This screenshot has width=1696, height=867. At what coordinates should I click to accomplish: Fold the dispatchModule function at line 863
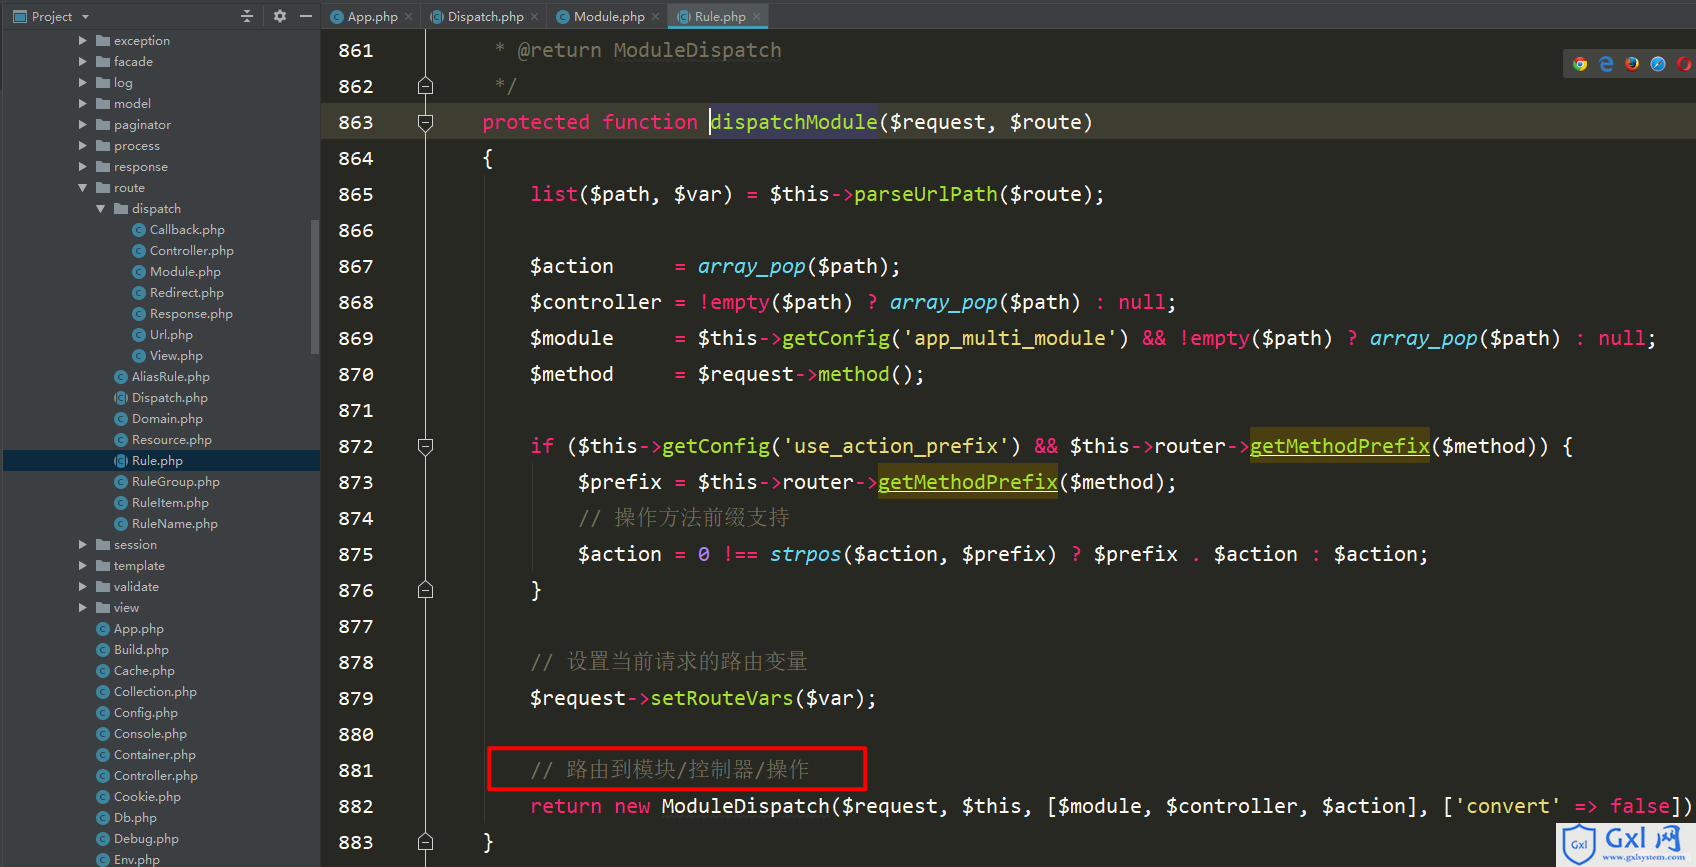pyautogui.click(x=425, y=122)
